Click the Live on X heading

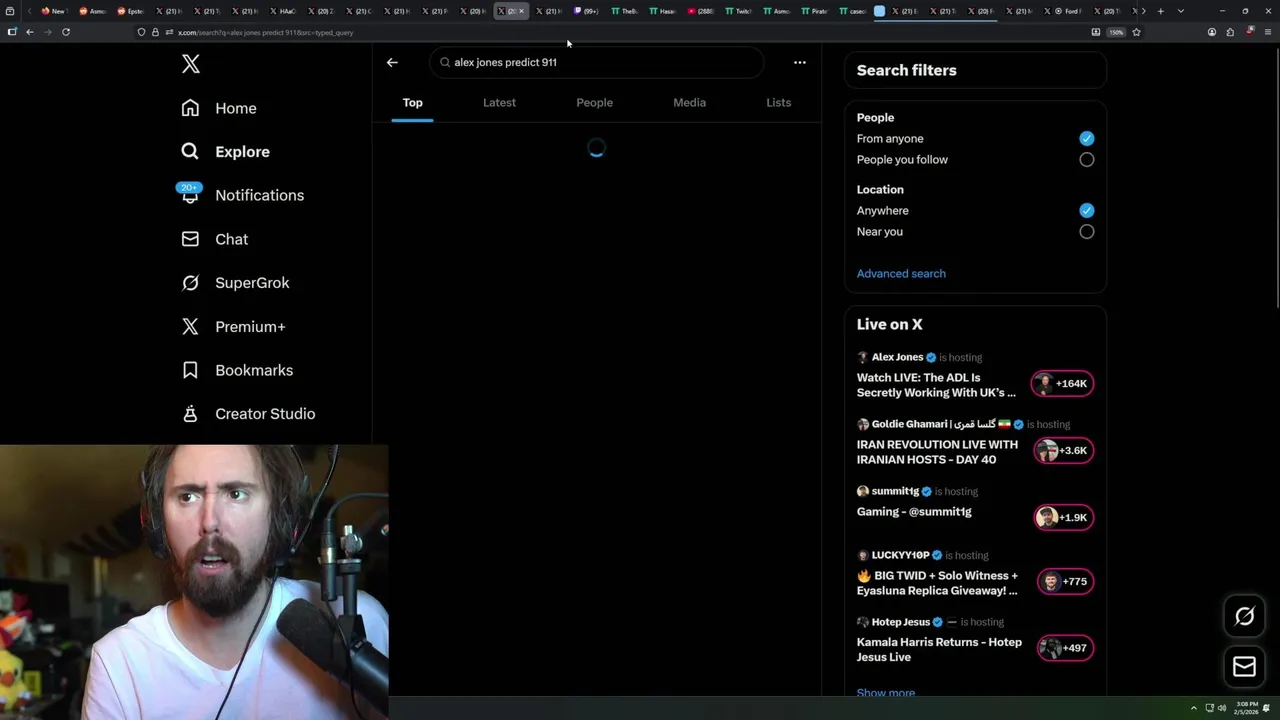tap(890, 325)
